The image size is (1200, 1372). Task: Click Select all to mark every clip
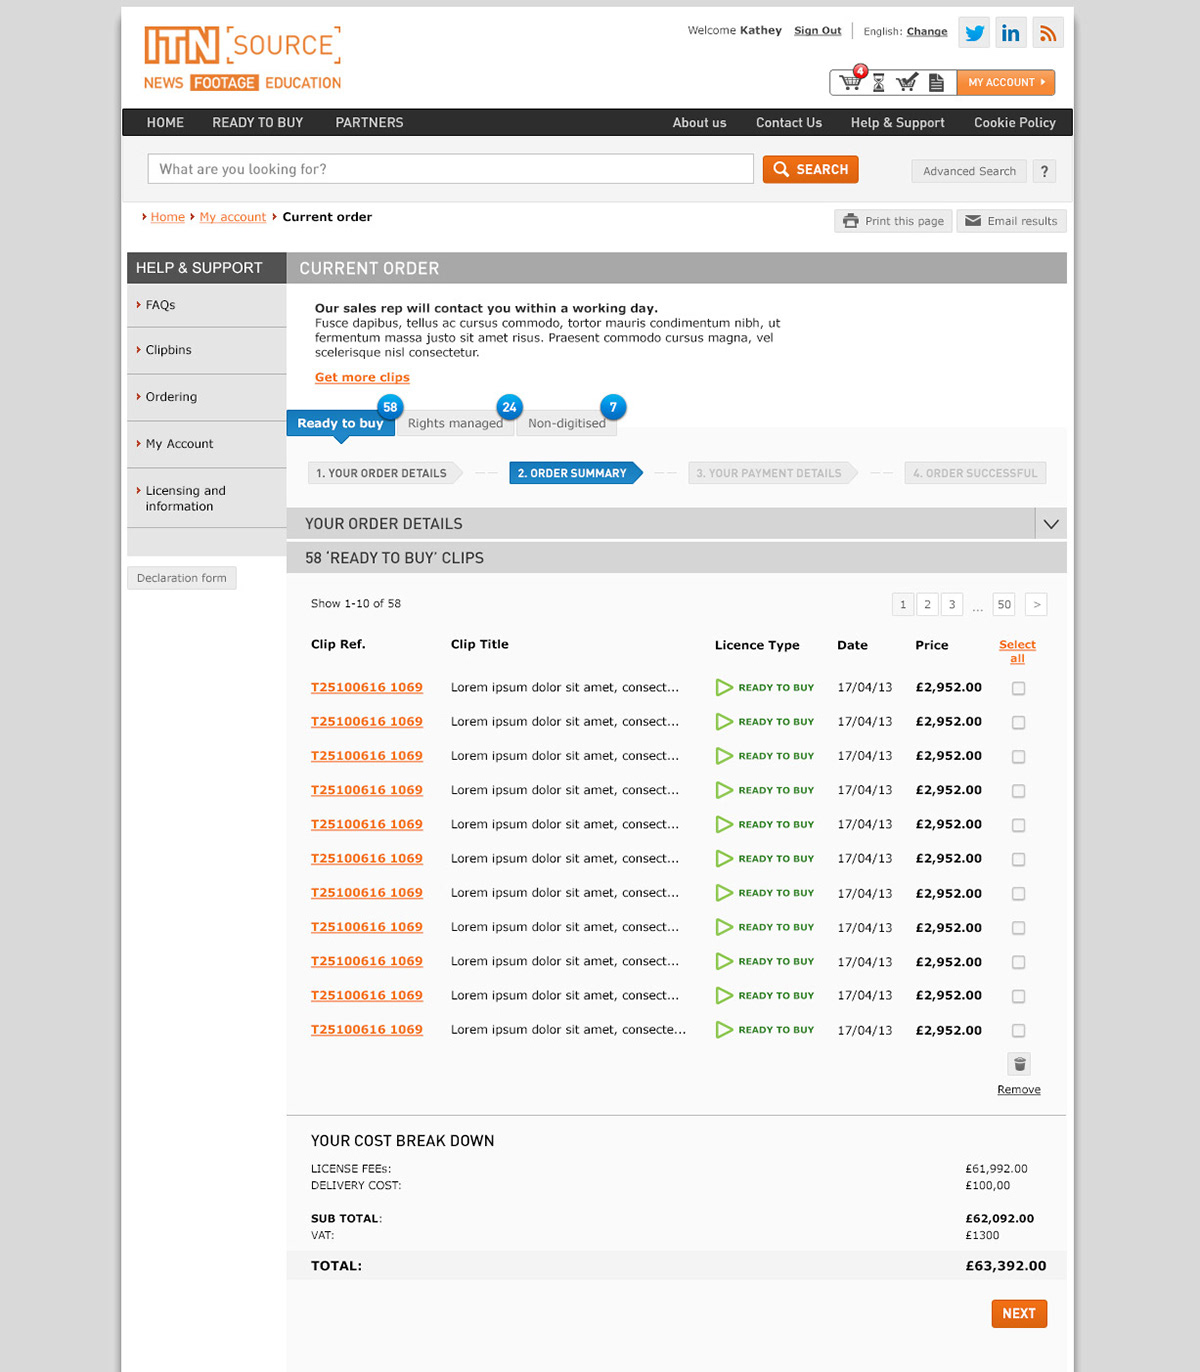[1017, 650]
